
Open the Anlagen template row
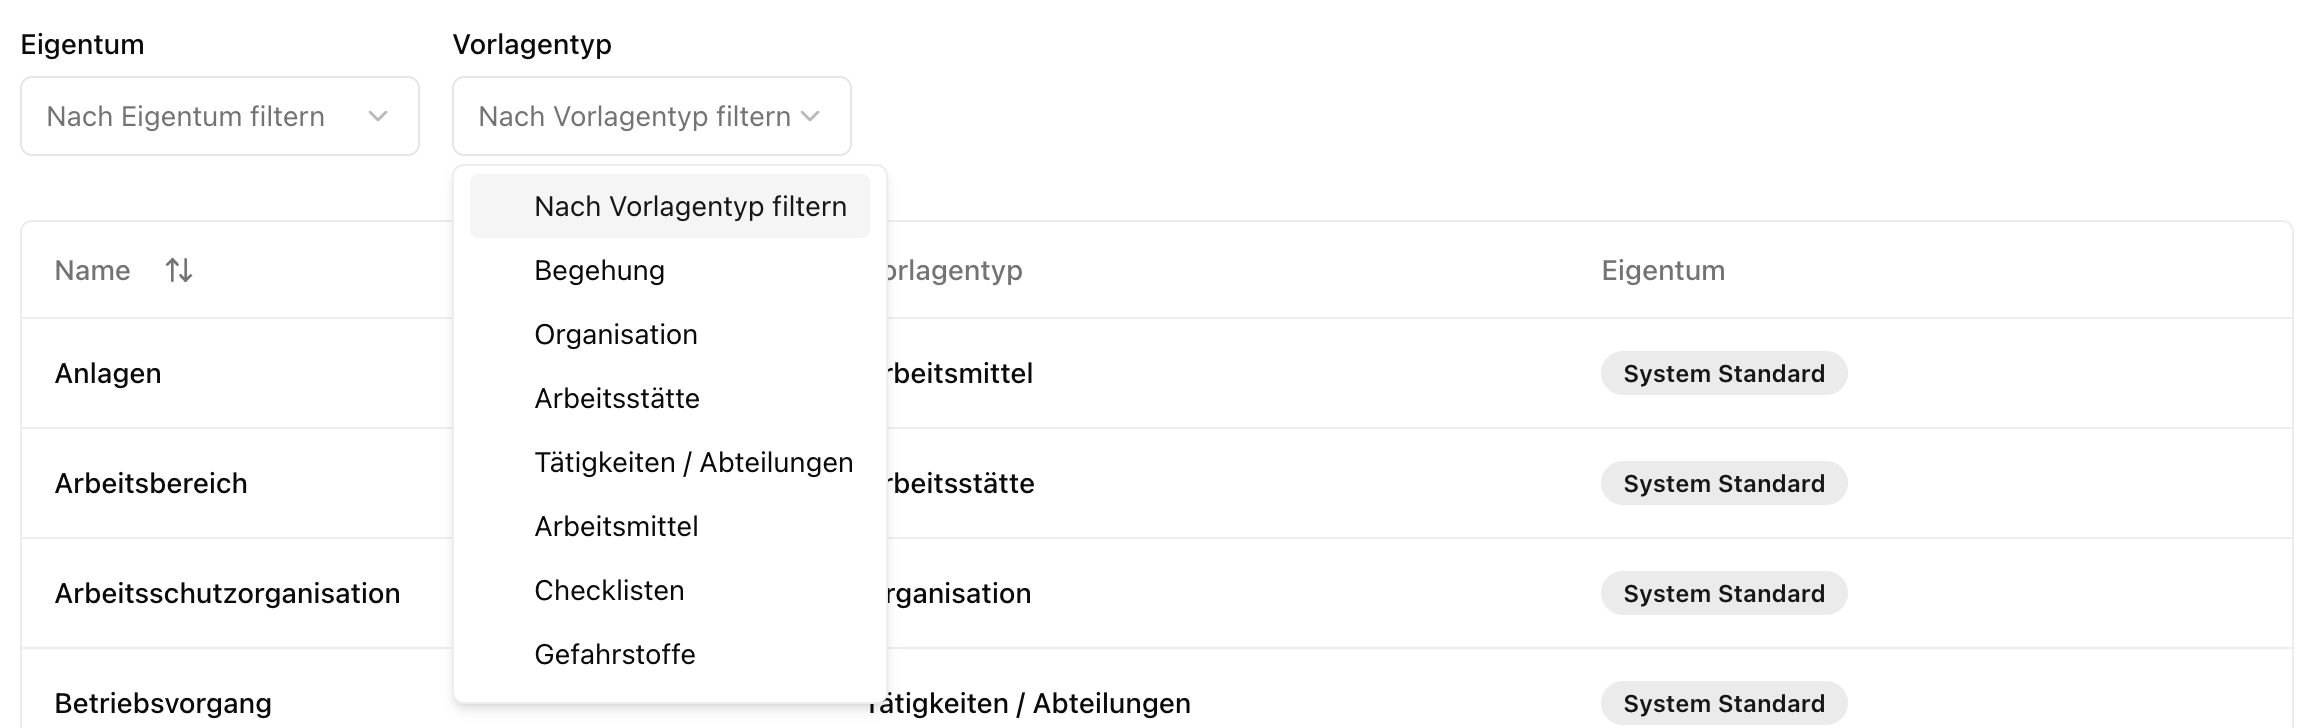point(108,373)
